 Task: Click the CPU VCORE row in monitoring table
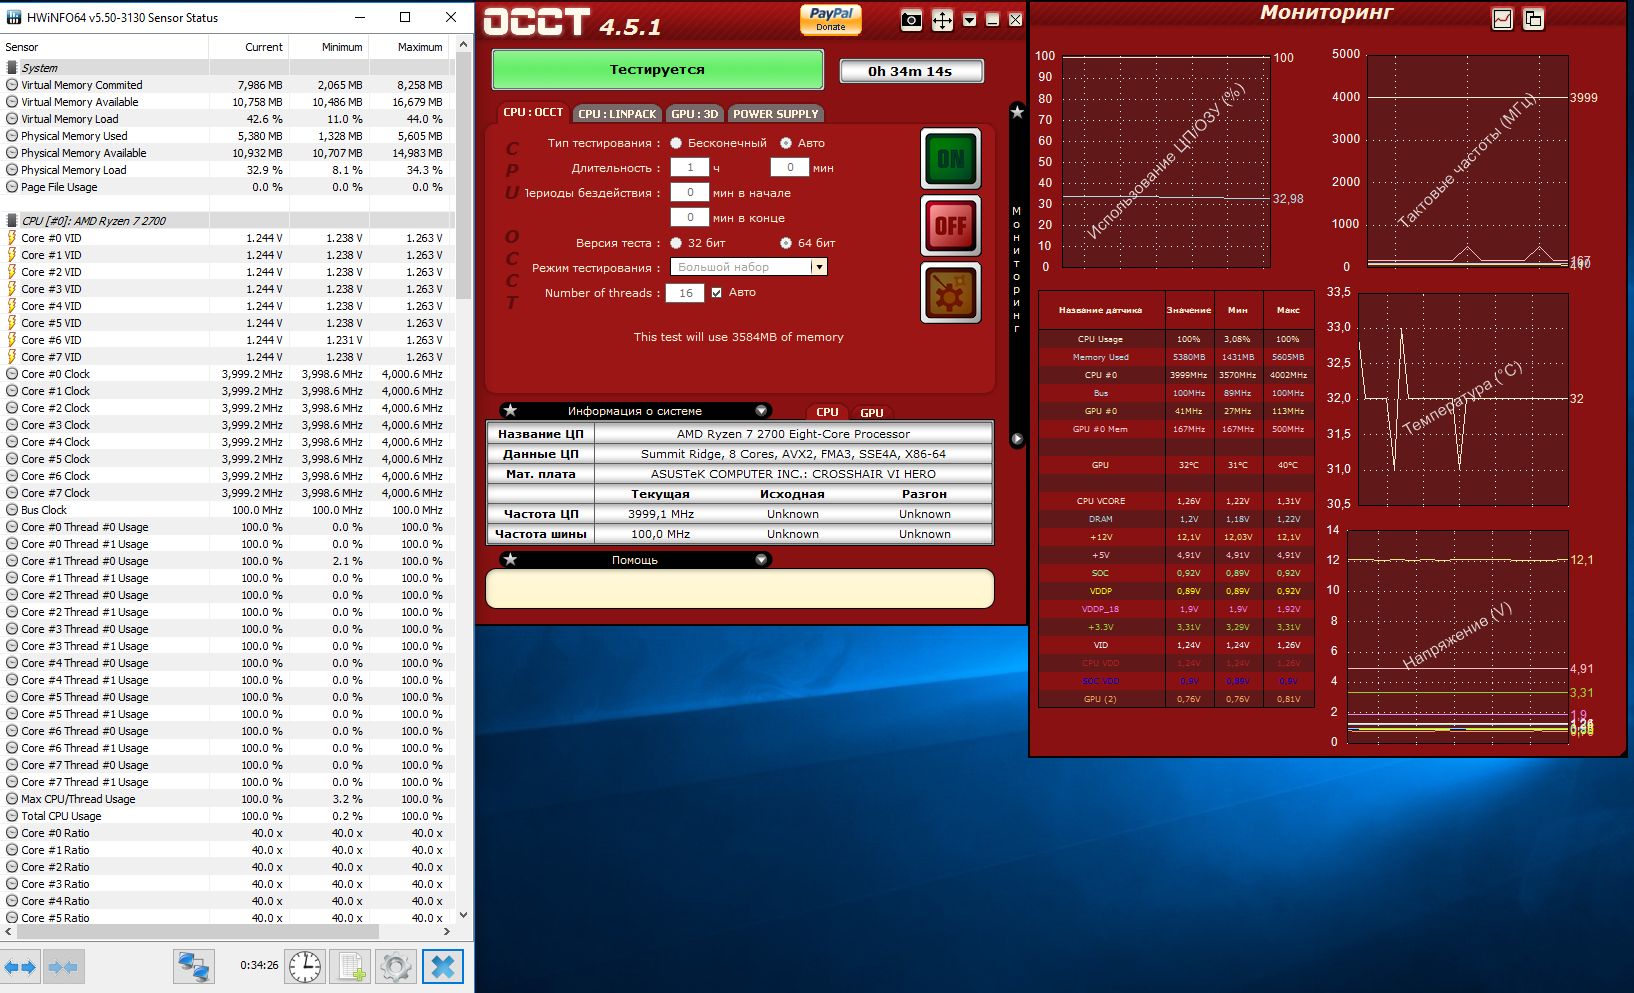[x=1176, y=501]
